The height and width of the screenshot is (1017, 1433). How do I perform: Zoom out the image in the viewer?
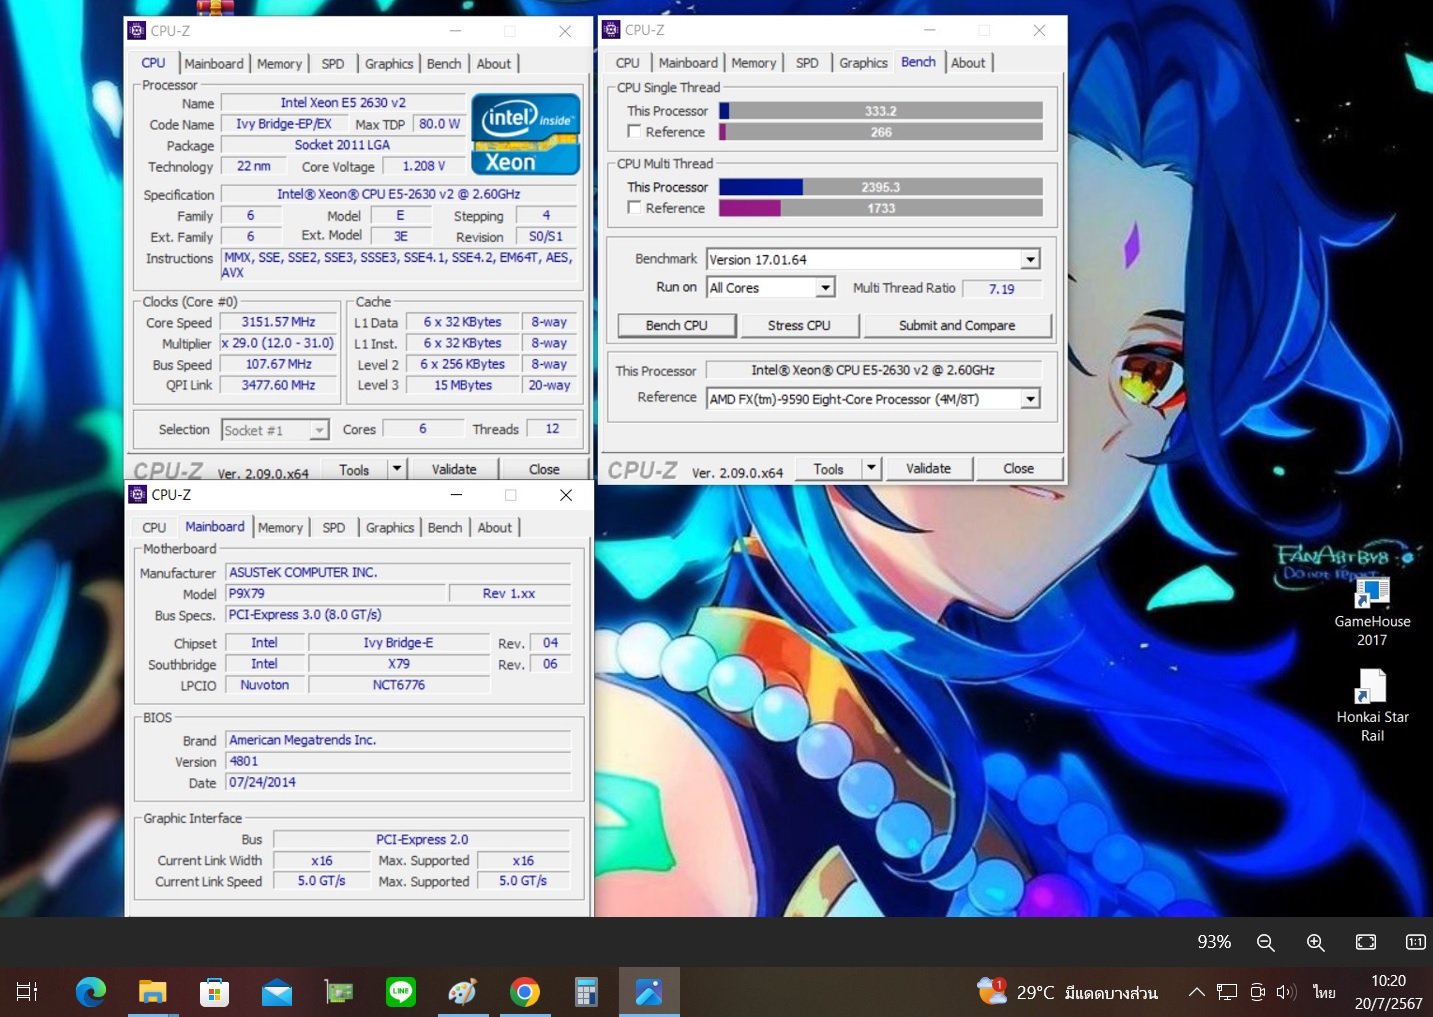pos(1265,942)
